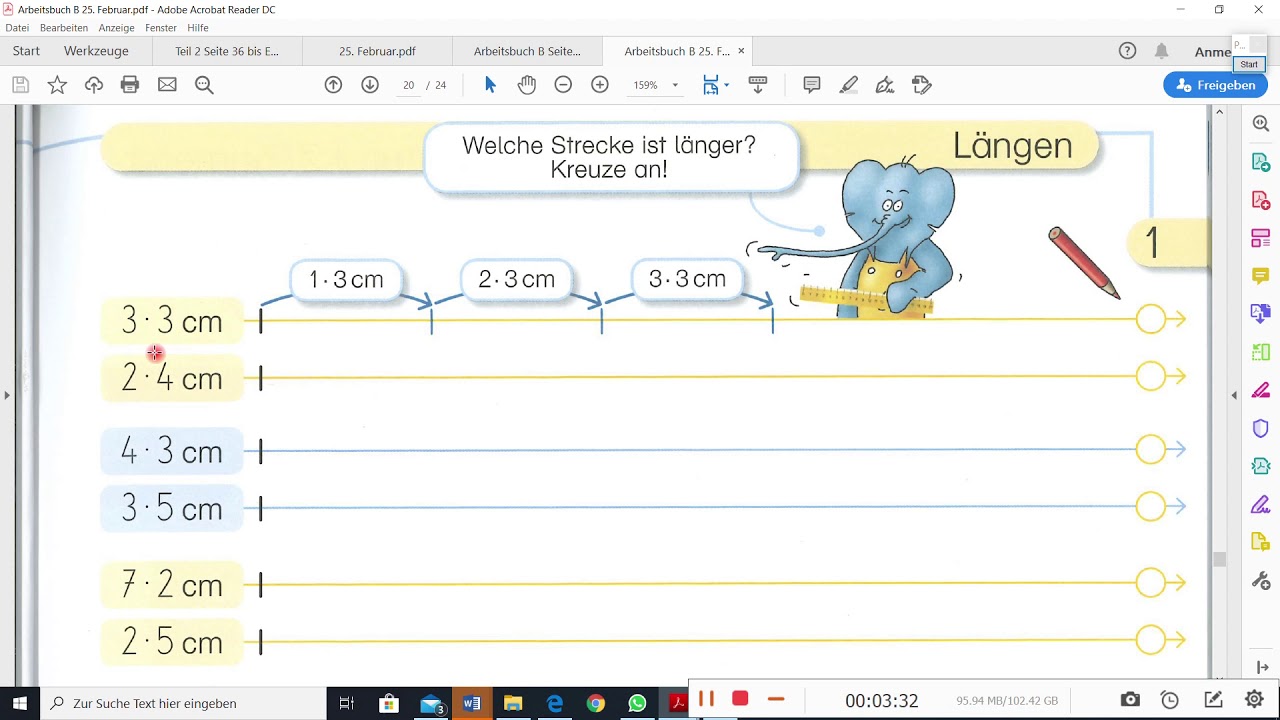Expand the left navigation pane arrow
The width and height of the screenshot is (1280, 720).
6,395
